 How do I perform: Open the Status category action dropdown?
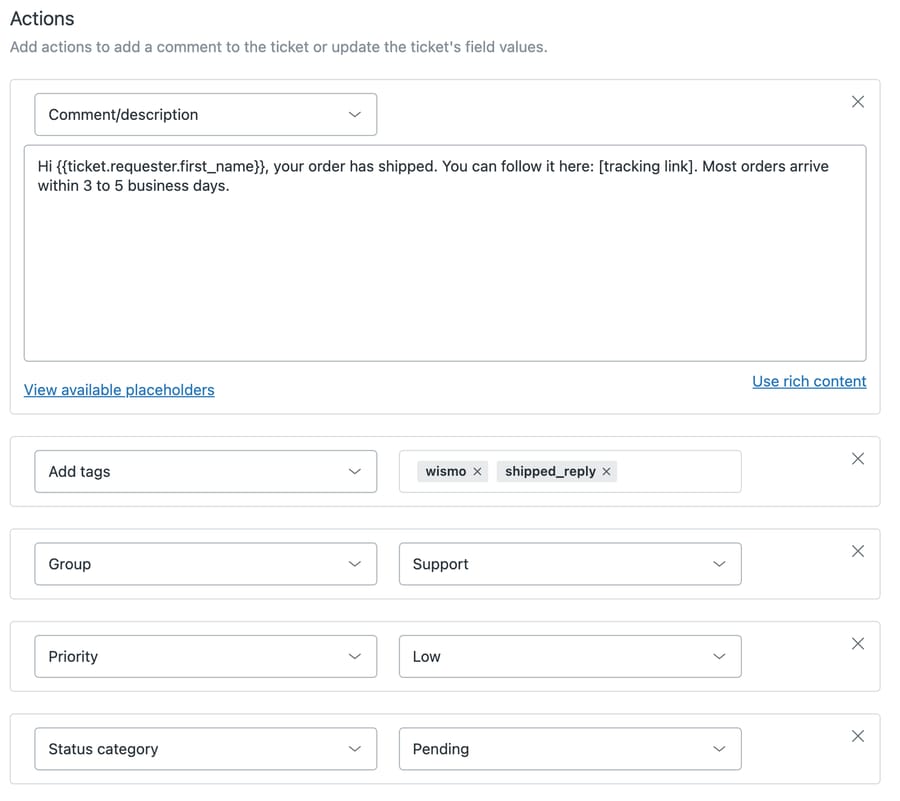[205, 749]
